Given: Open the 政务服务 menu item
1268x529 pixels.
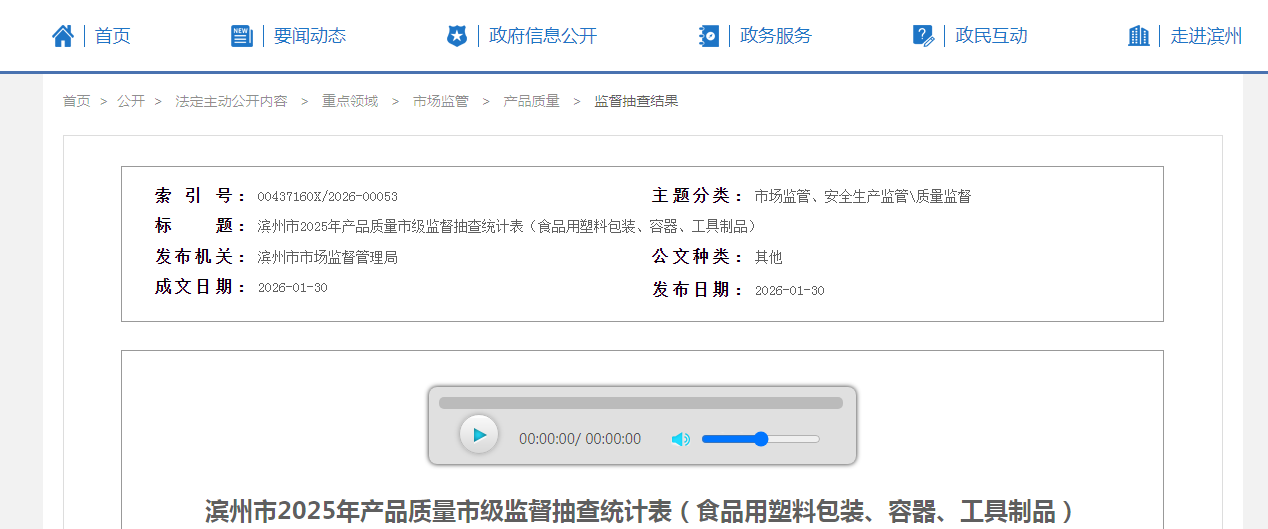Looking at the screenshot, I should 776,36.
